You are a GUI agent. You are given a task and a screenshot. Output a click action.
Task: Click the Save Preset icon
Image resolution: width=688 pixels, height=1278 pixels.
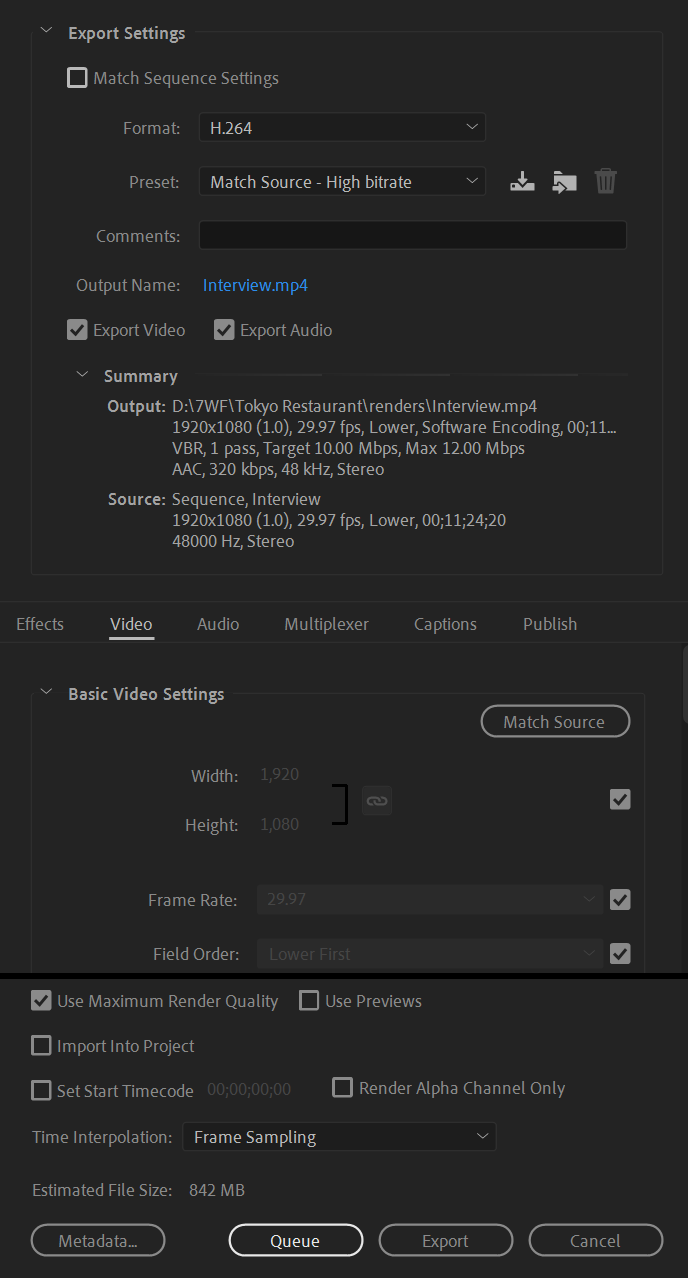[522, 182]
